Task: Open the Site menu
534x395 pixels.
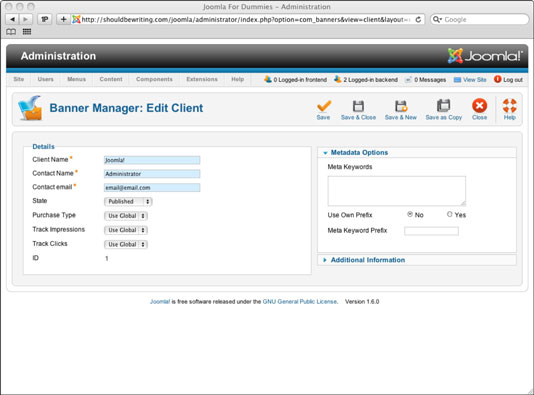Action: [x=19, y=79]
